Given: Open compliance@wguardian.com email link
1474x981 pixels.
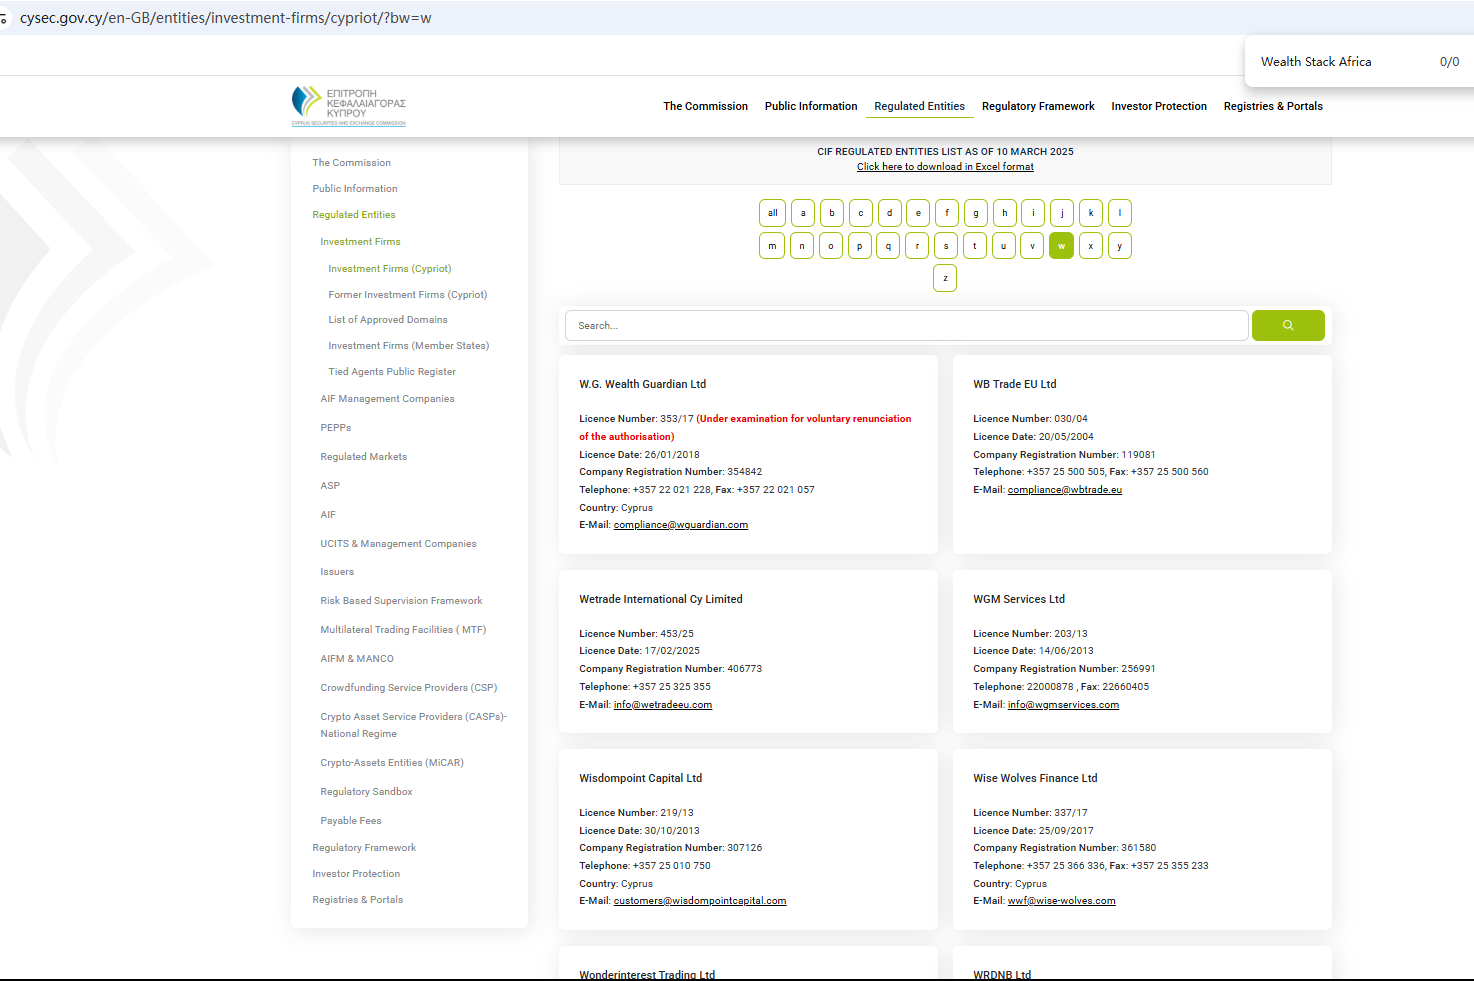Looking at the screenshot, I should 680,525.
